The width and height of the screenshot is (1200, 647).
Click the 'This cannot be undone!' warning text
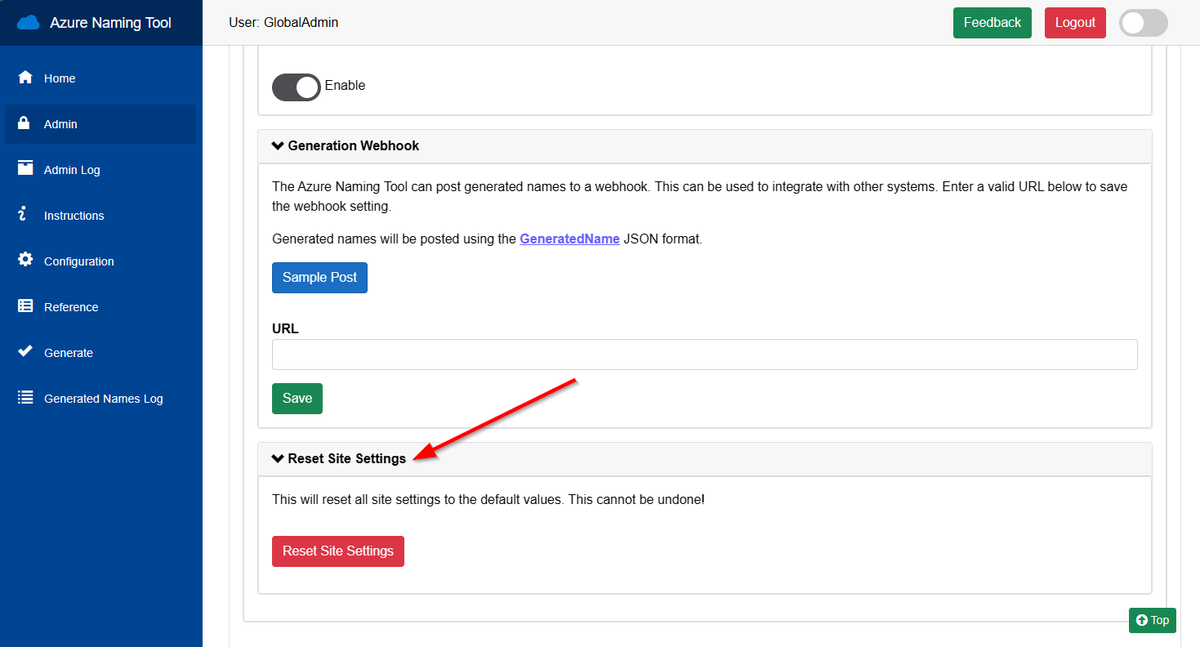tap(636, 498)
